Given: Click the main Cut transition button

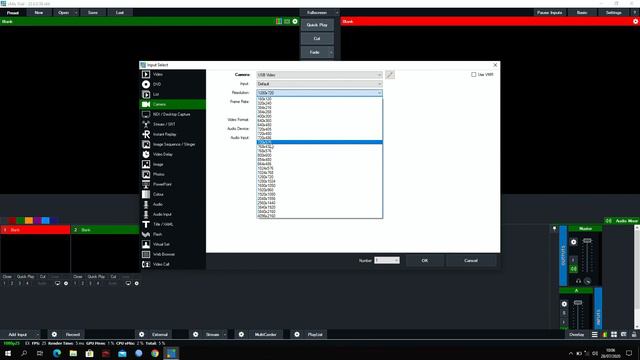Looking at the screenshot, I should pos(317,38).
